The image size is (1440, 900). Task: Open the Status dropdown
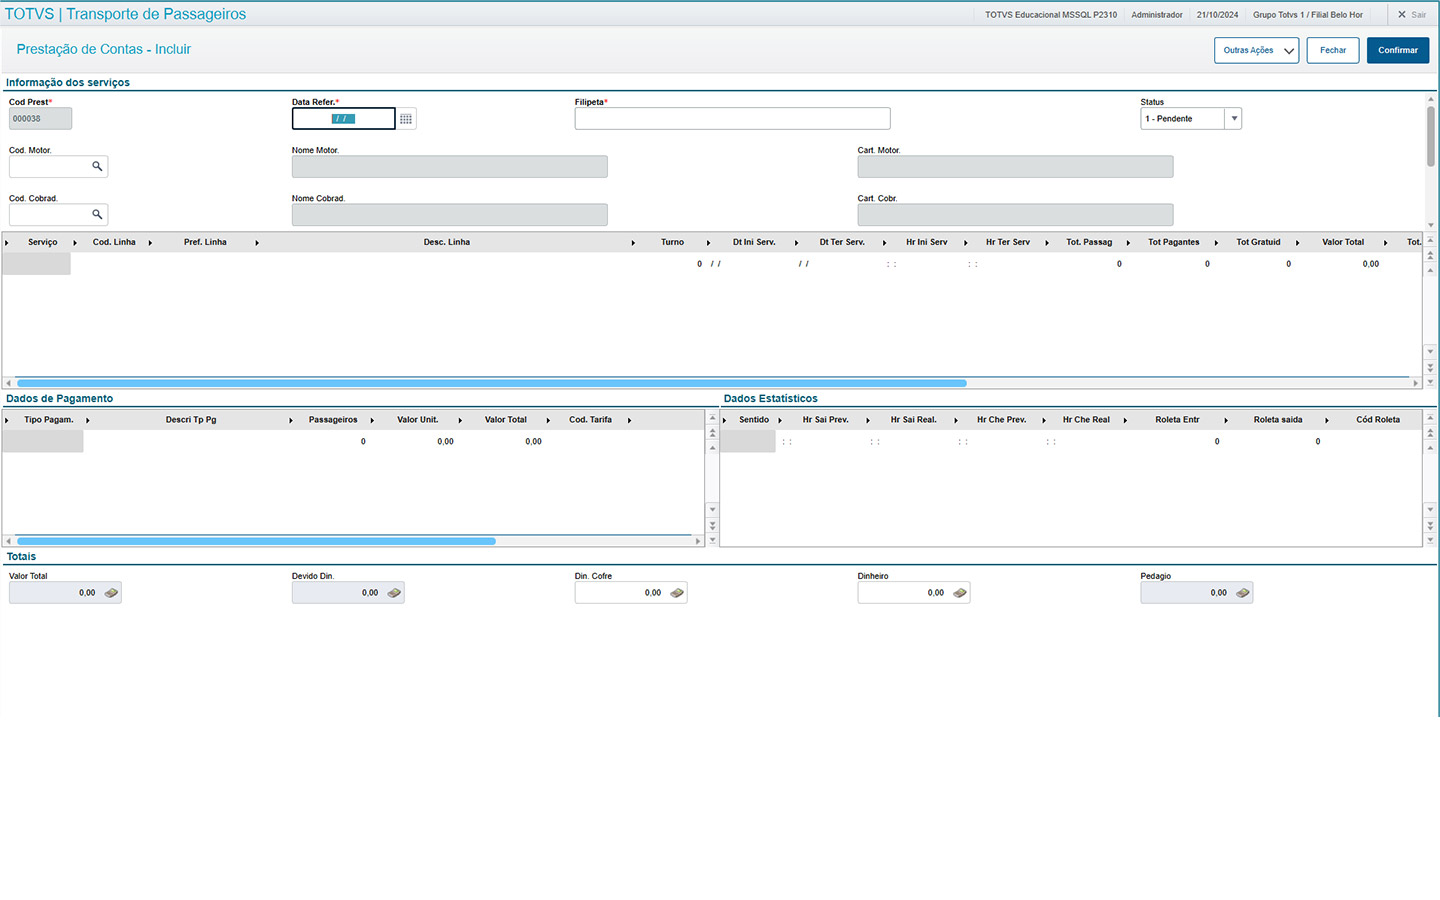click(1234, 119)
